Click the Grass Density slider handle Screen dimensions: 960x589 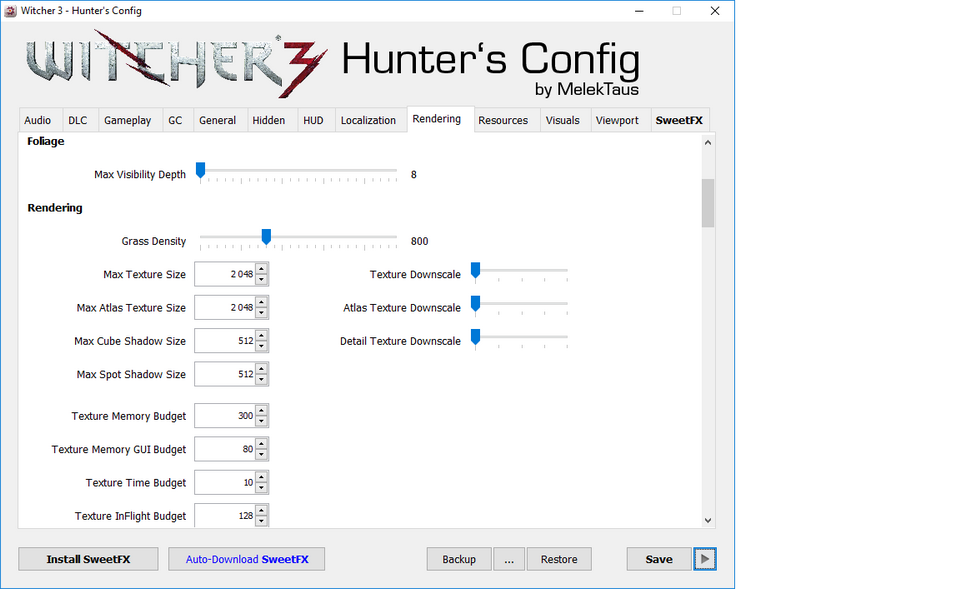click(x=266, y=237)
